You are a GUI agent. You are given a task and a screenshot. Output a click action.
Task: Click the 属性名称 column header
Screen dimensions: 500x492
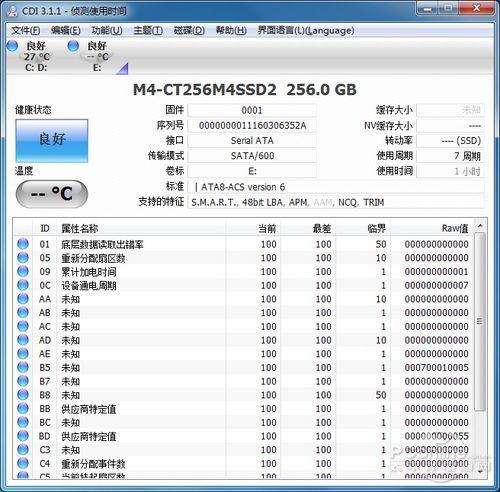coord(142,229)
